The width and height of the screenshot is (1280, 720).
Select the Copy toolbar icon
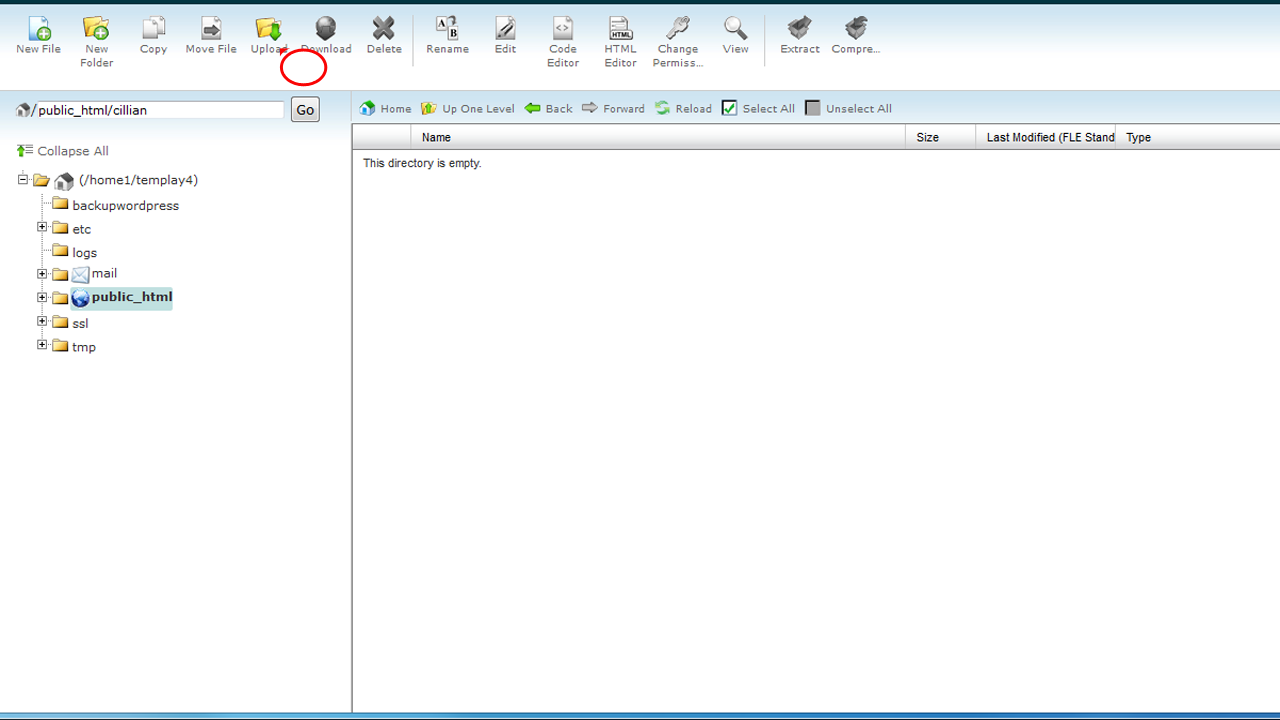153,28
